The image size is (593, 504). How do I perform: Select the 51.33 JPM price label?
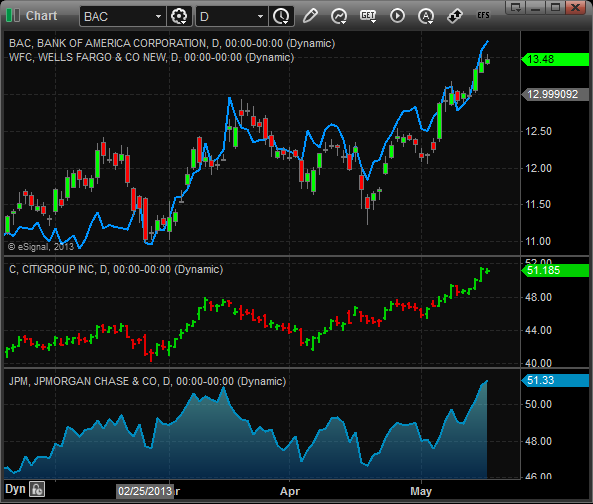pyautogui.click(x=555, y=380)
